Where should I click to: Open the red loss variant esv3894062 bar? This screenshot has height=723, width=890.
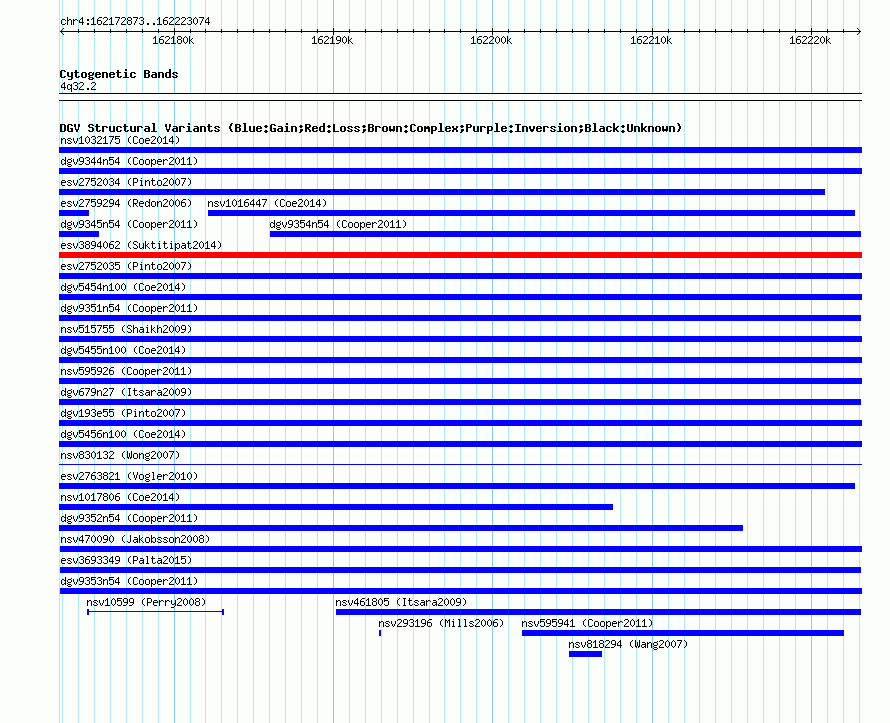(x=460, y=255)
